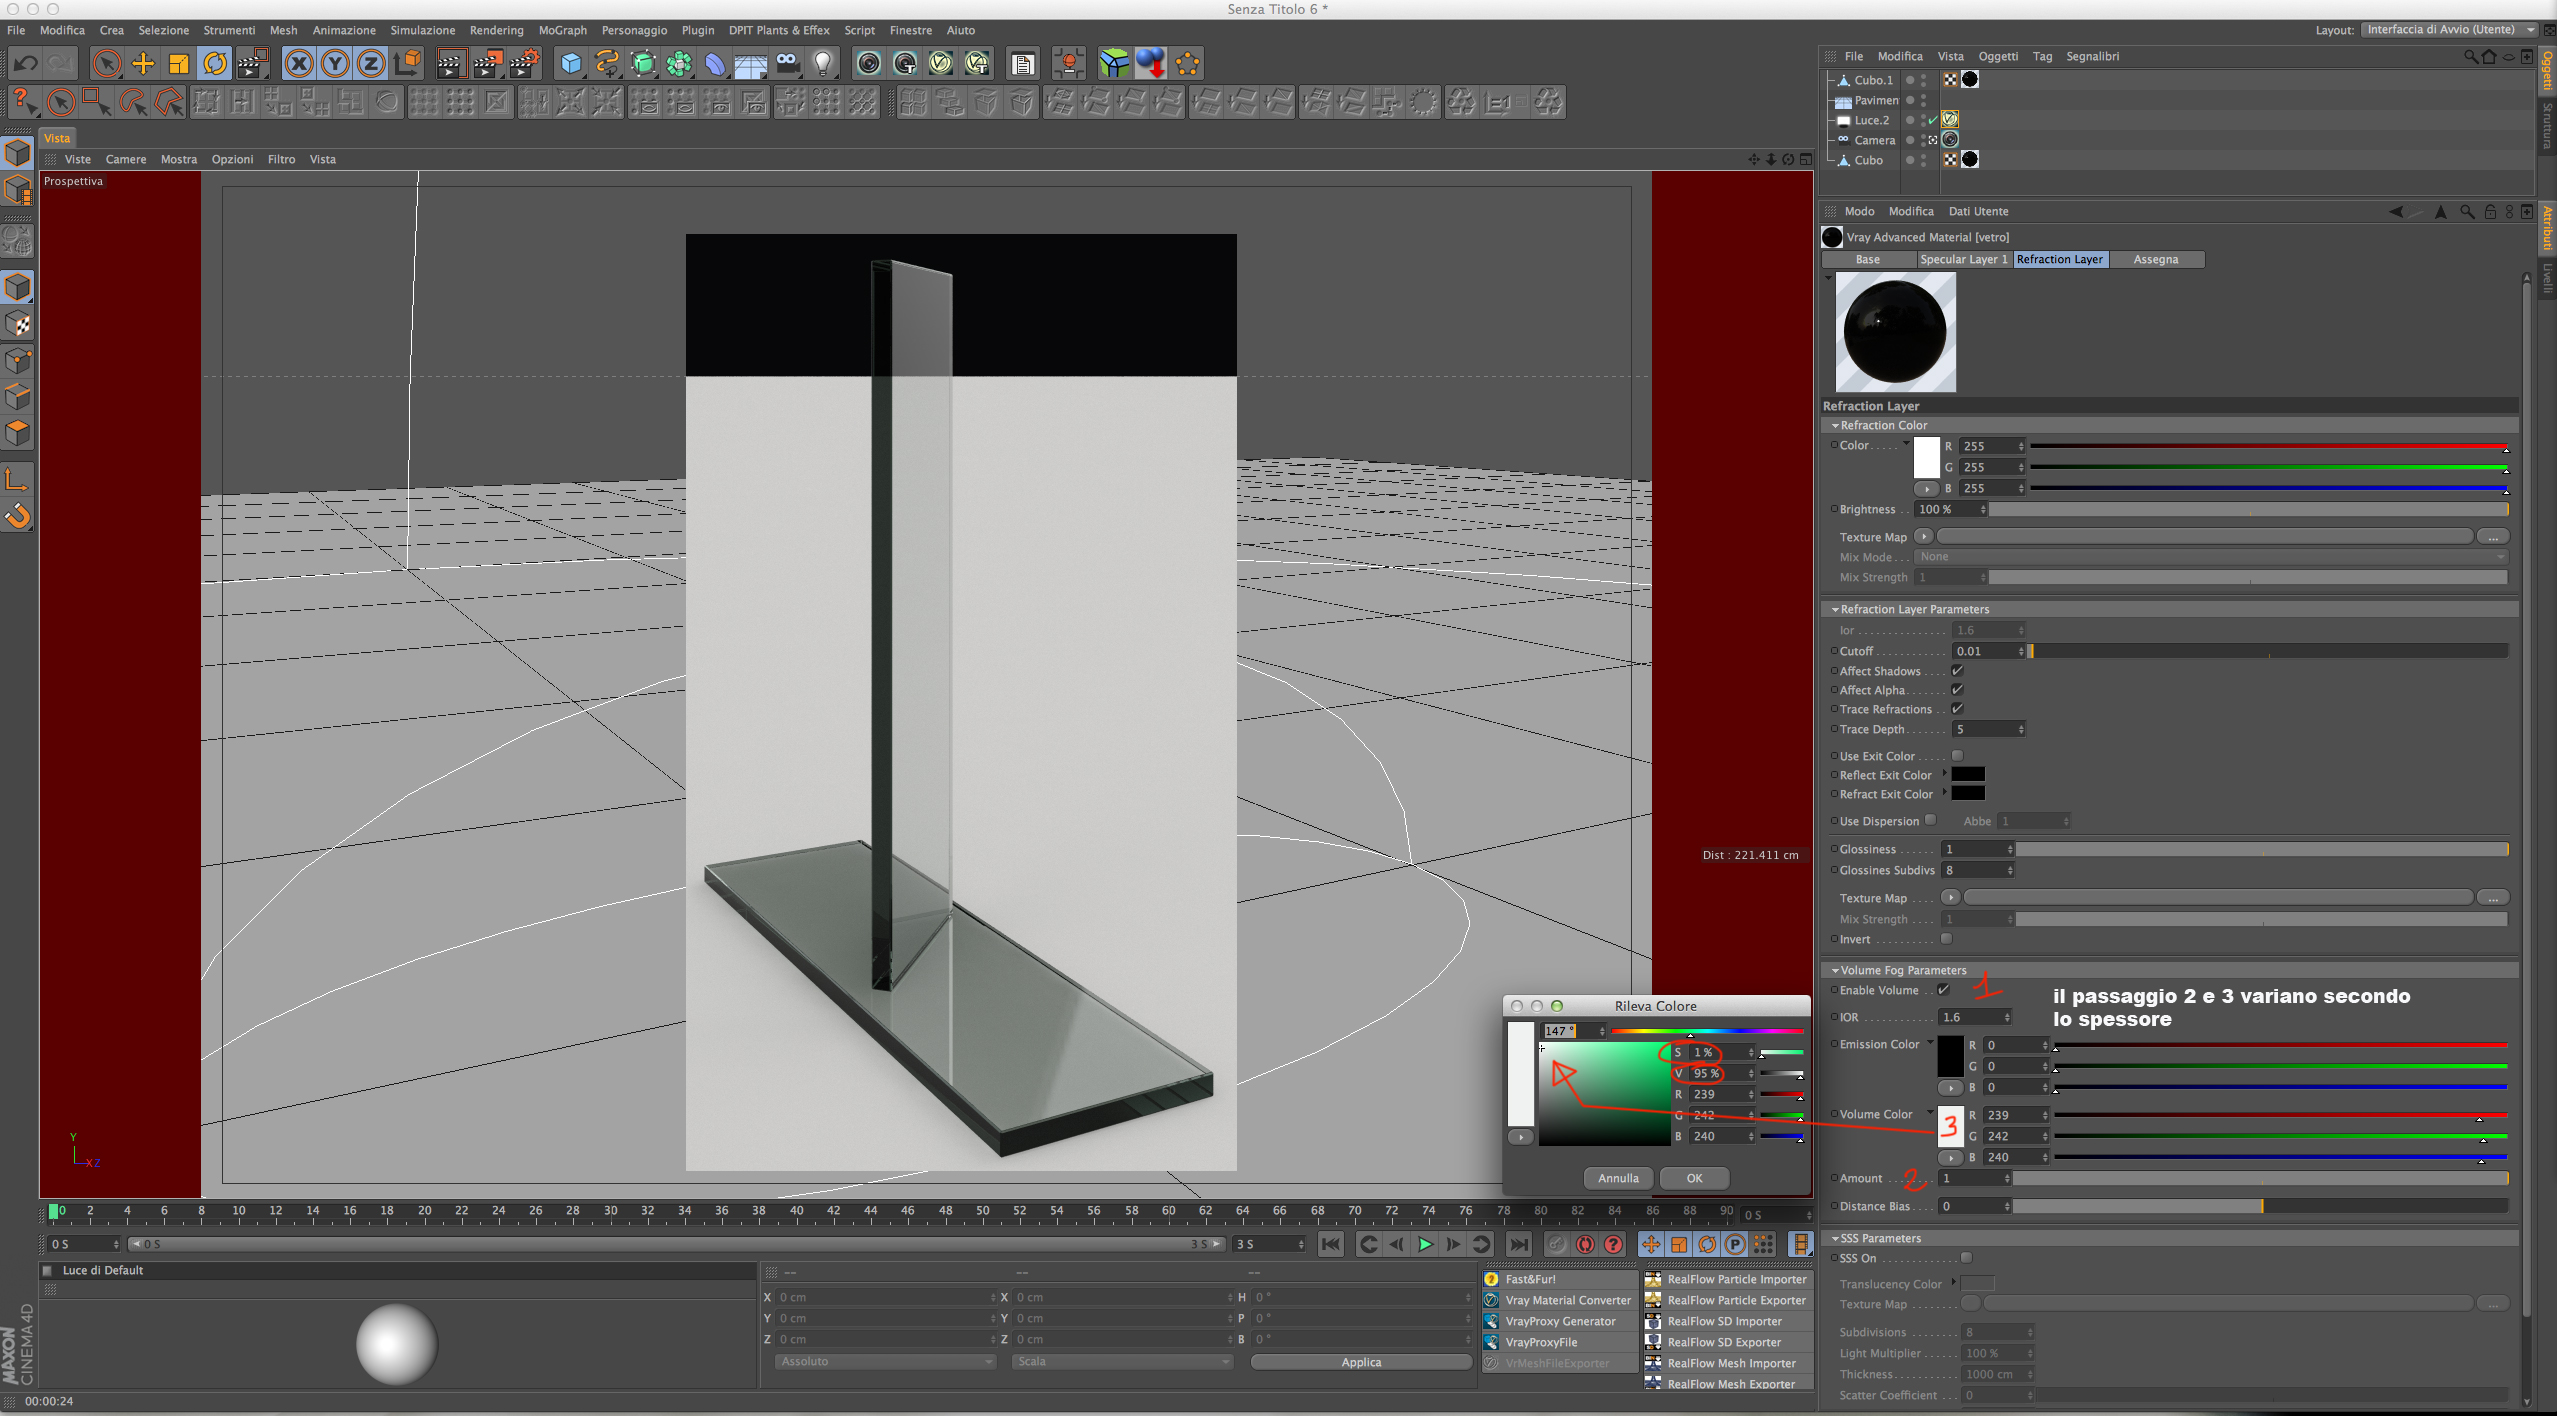Click Annulla in the color dialog
Image resolution: width=2557 pixels, height=1416 pixels.
point(1618,1178)
